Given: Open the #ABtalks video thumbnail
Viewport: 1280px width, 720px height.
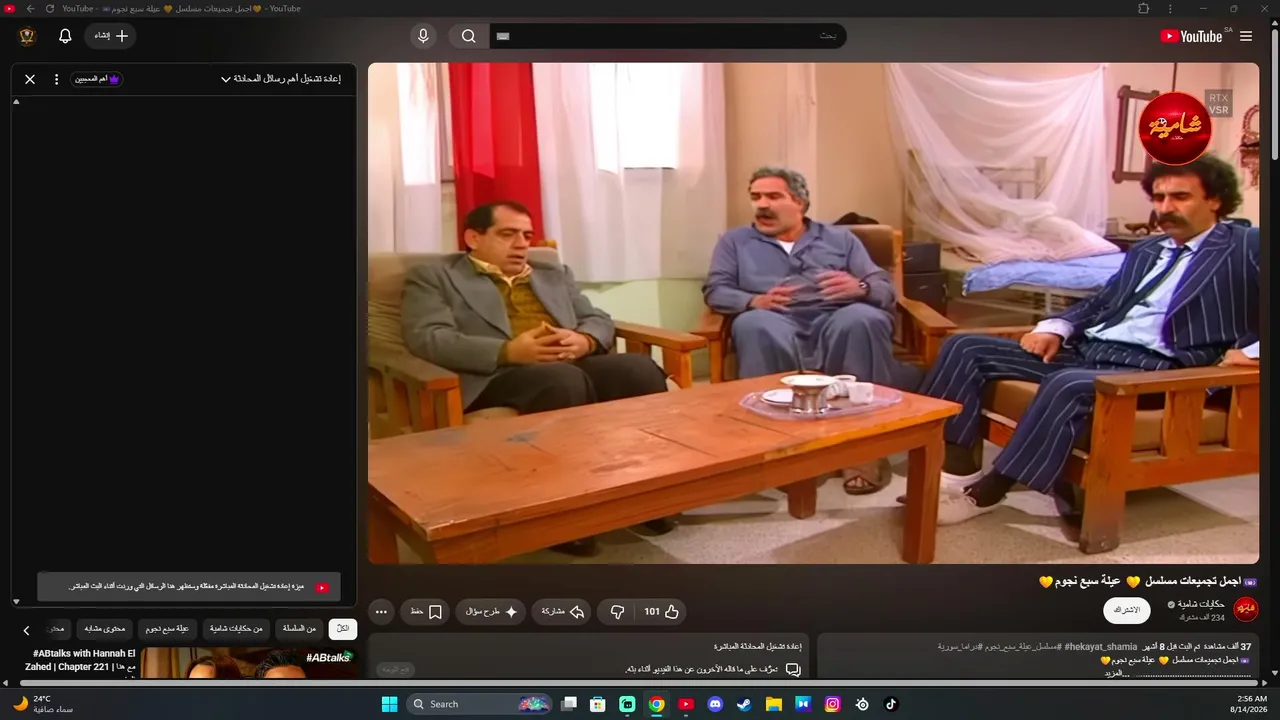Looking at the screenshot, I should click(247, 663).
